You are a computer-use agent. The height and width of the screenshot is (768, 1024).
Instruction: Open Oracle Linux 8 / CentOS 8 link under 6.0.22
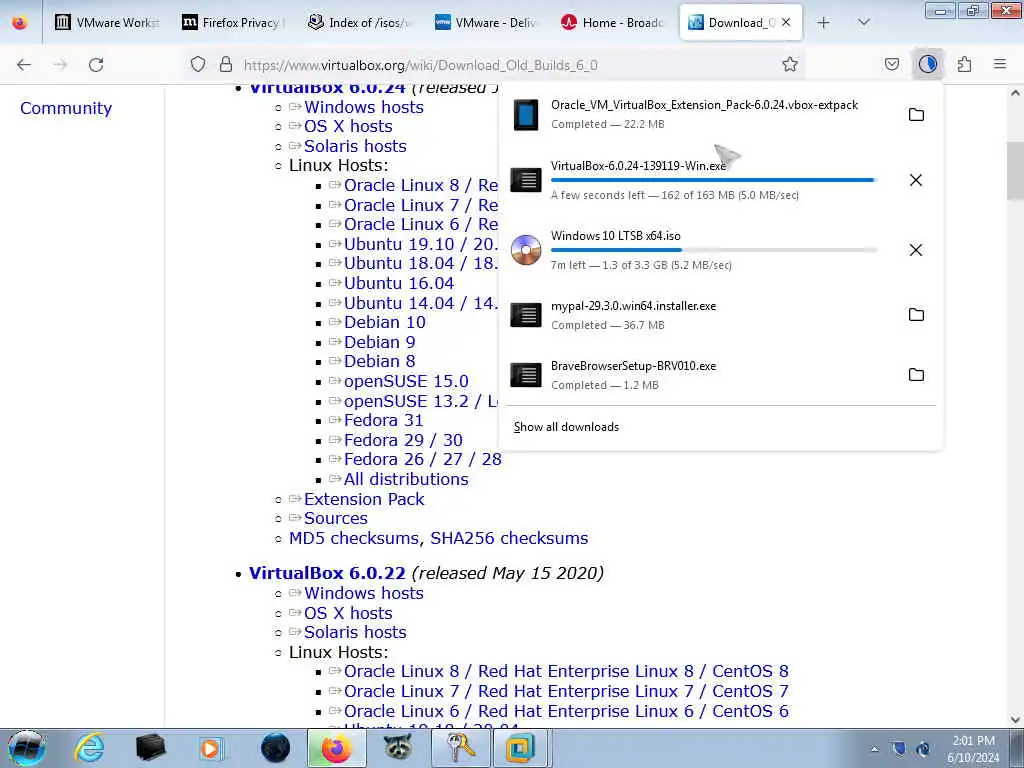(x=566, y=671)
